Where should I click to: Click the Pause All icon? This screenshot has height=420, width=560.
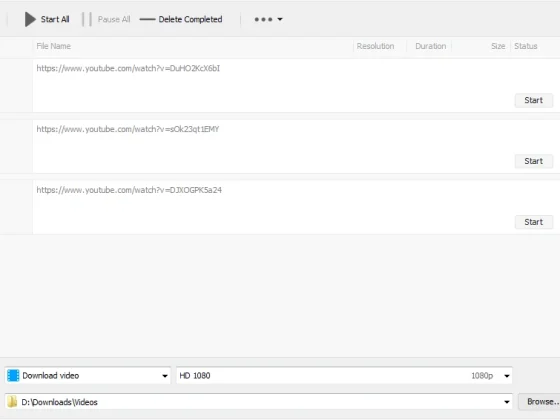pos(87,19)
